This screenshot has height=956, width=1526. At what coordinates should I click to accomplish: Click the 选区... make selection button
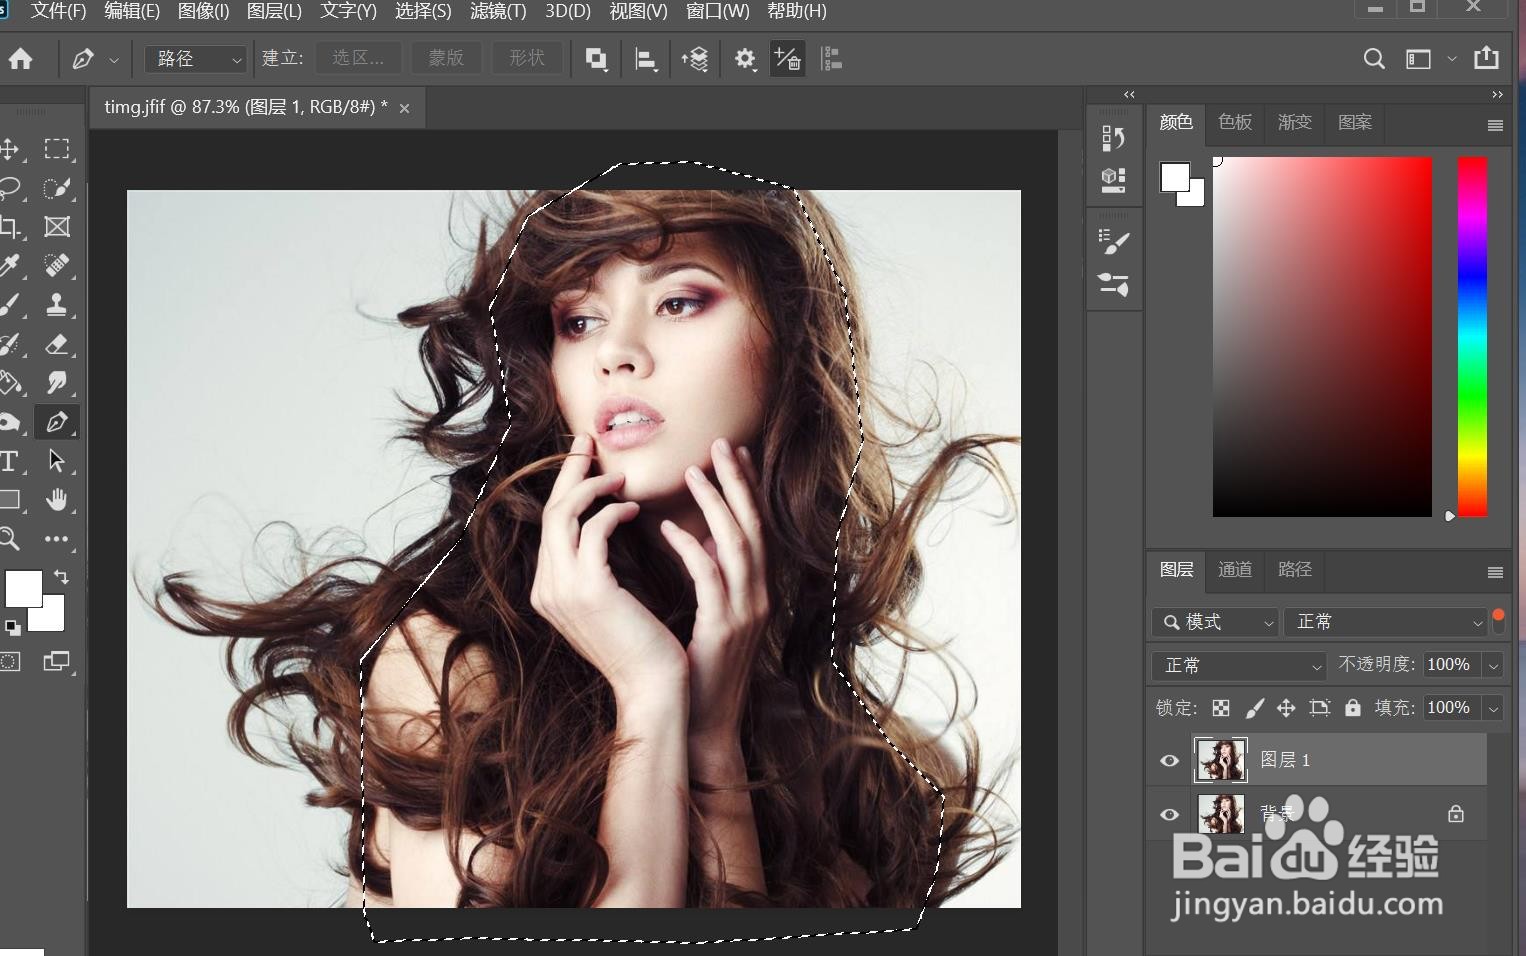click(358, 59)
